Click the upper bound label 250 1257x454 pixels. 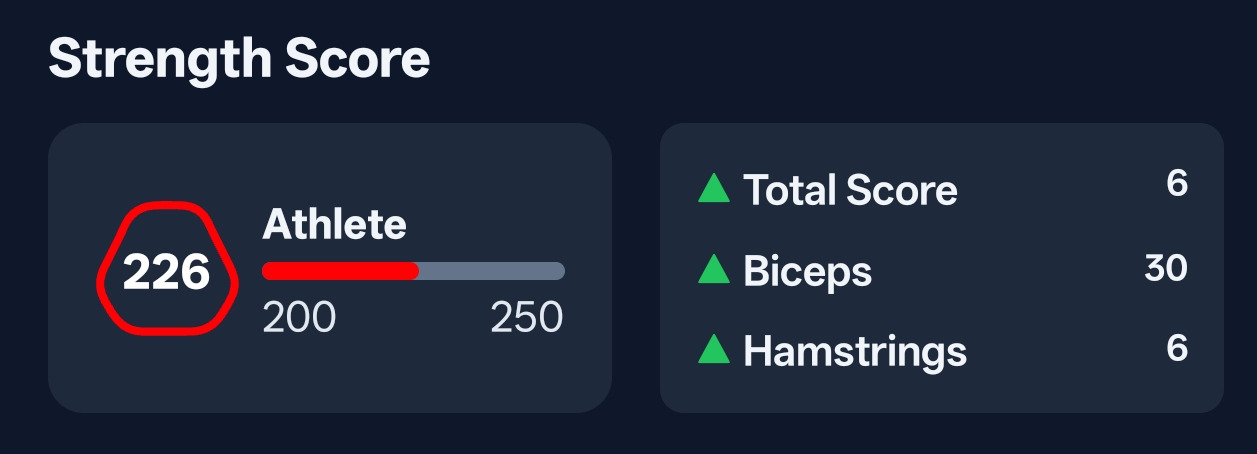tap(527, 318)
